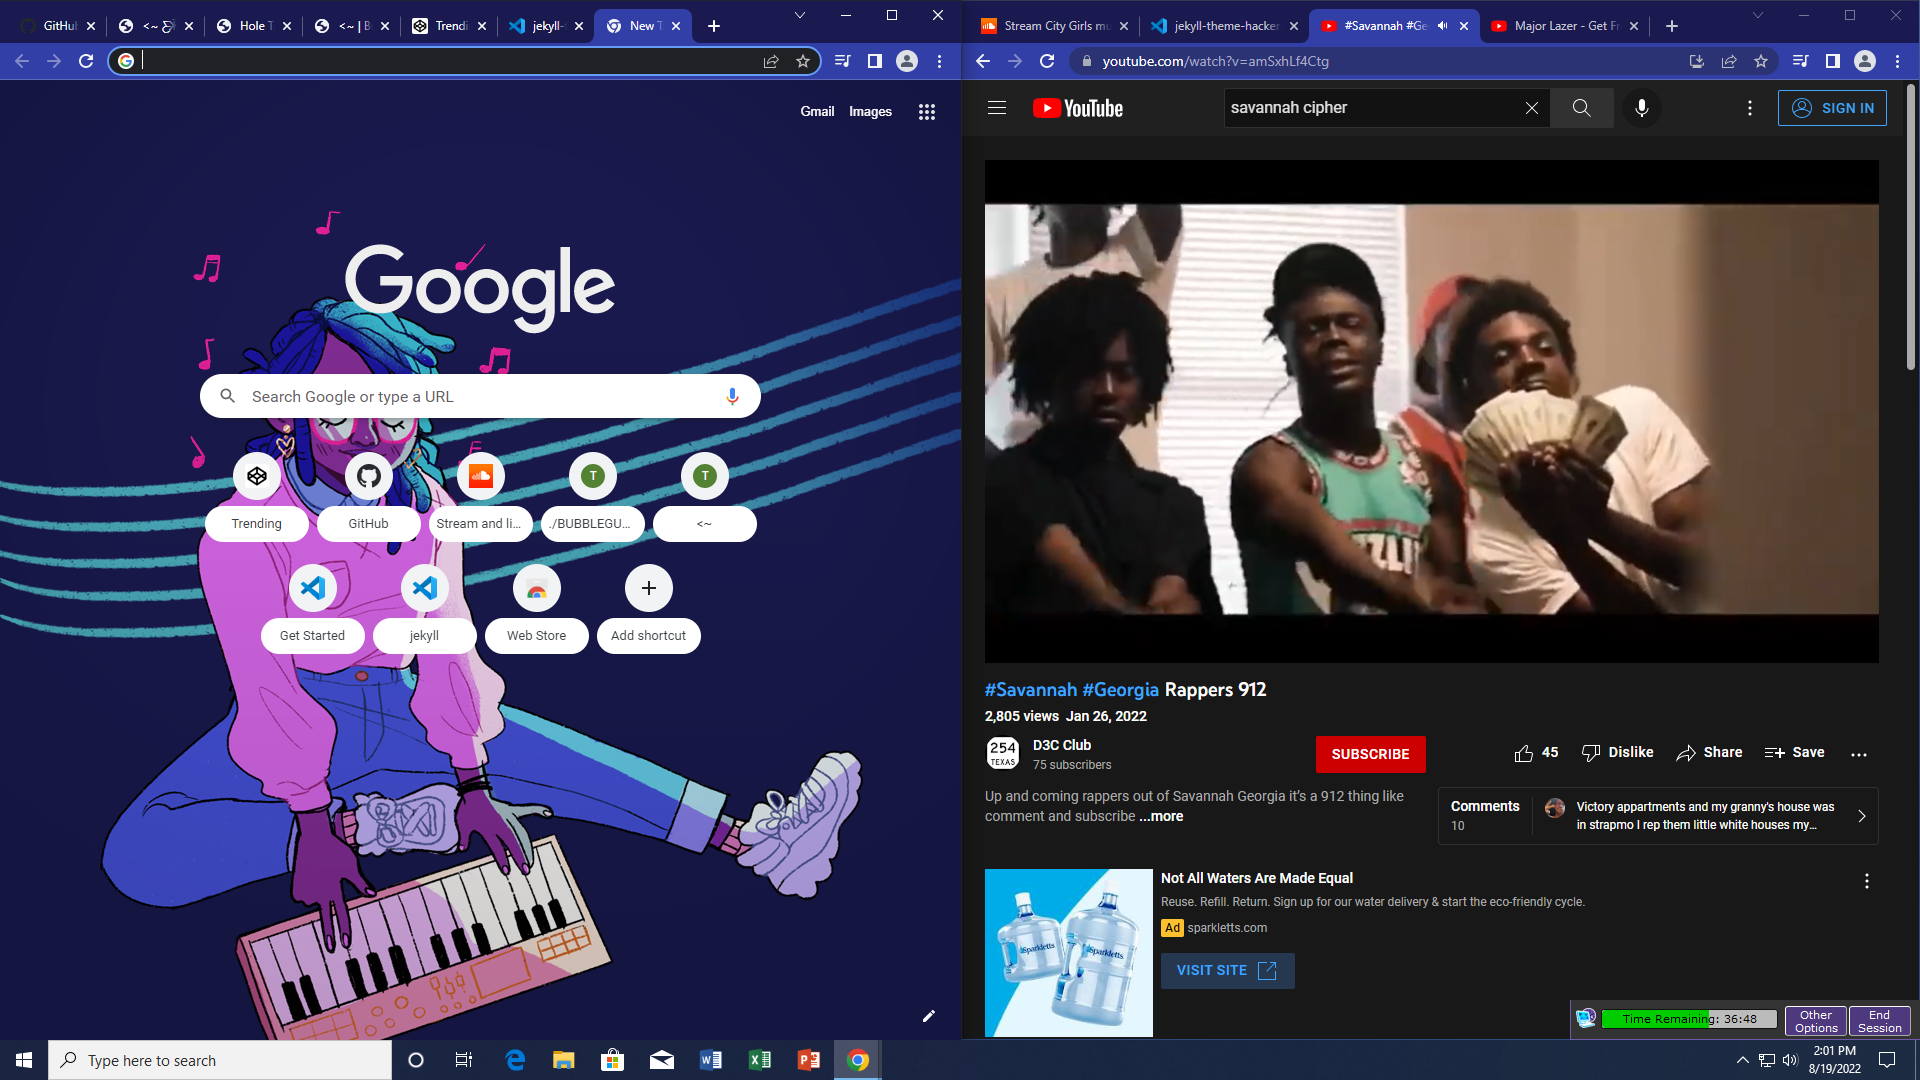Open the ad's three-dot options menu
The width and height of the screenshot is (1920, 1080).
[1866, 881]
